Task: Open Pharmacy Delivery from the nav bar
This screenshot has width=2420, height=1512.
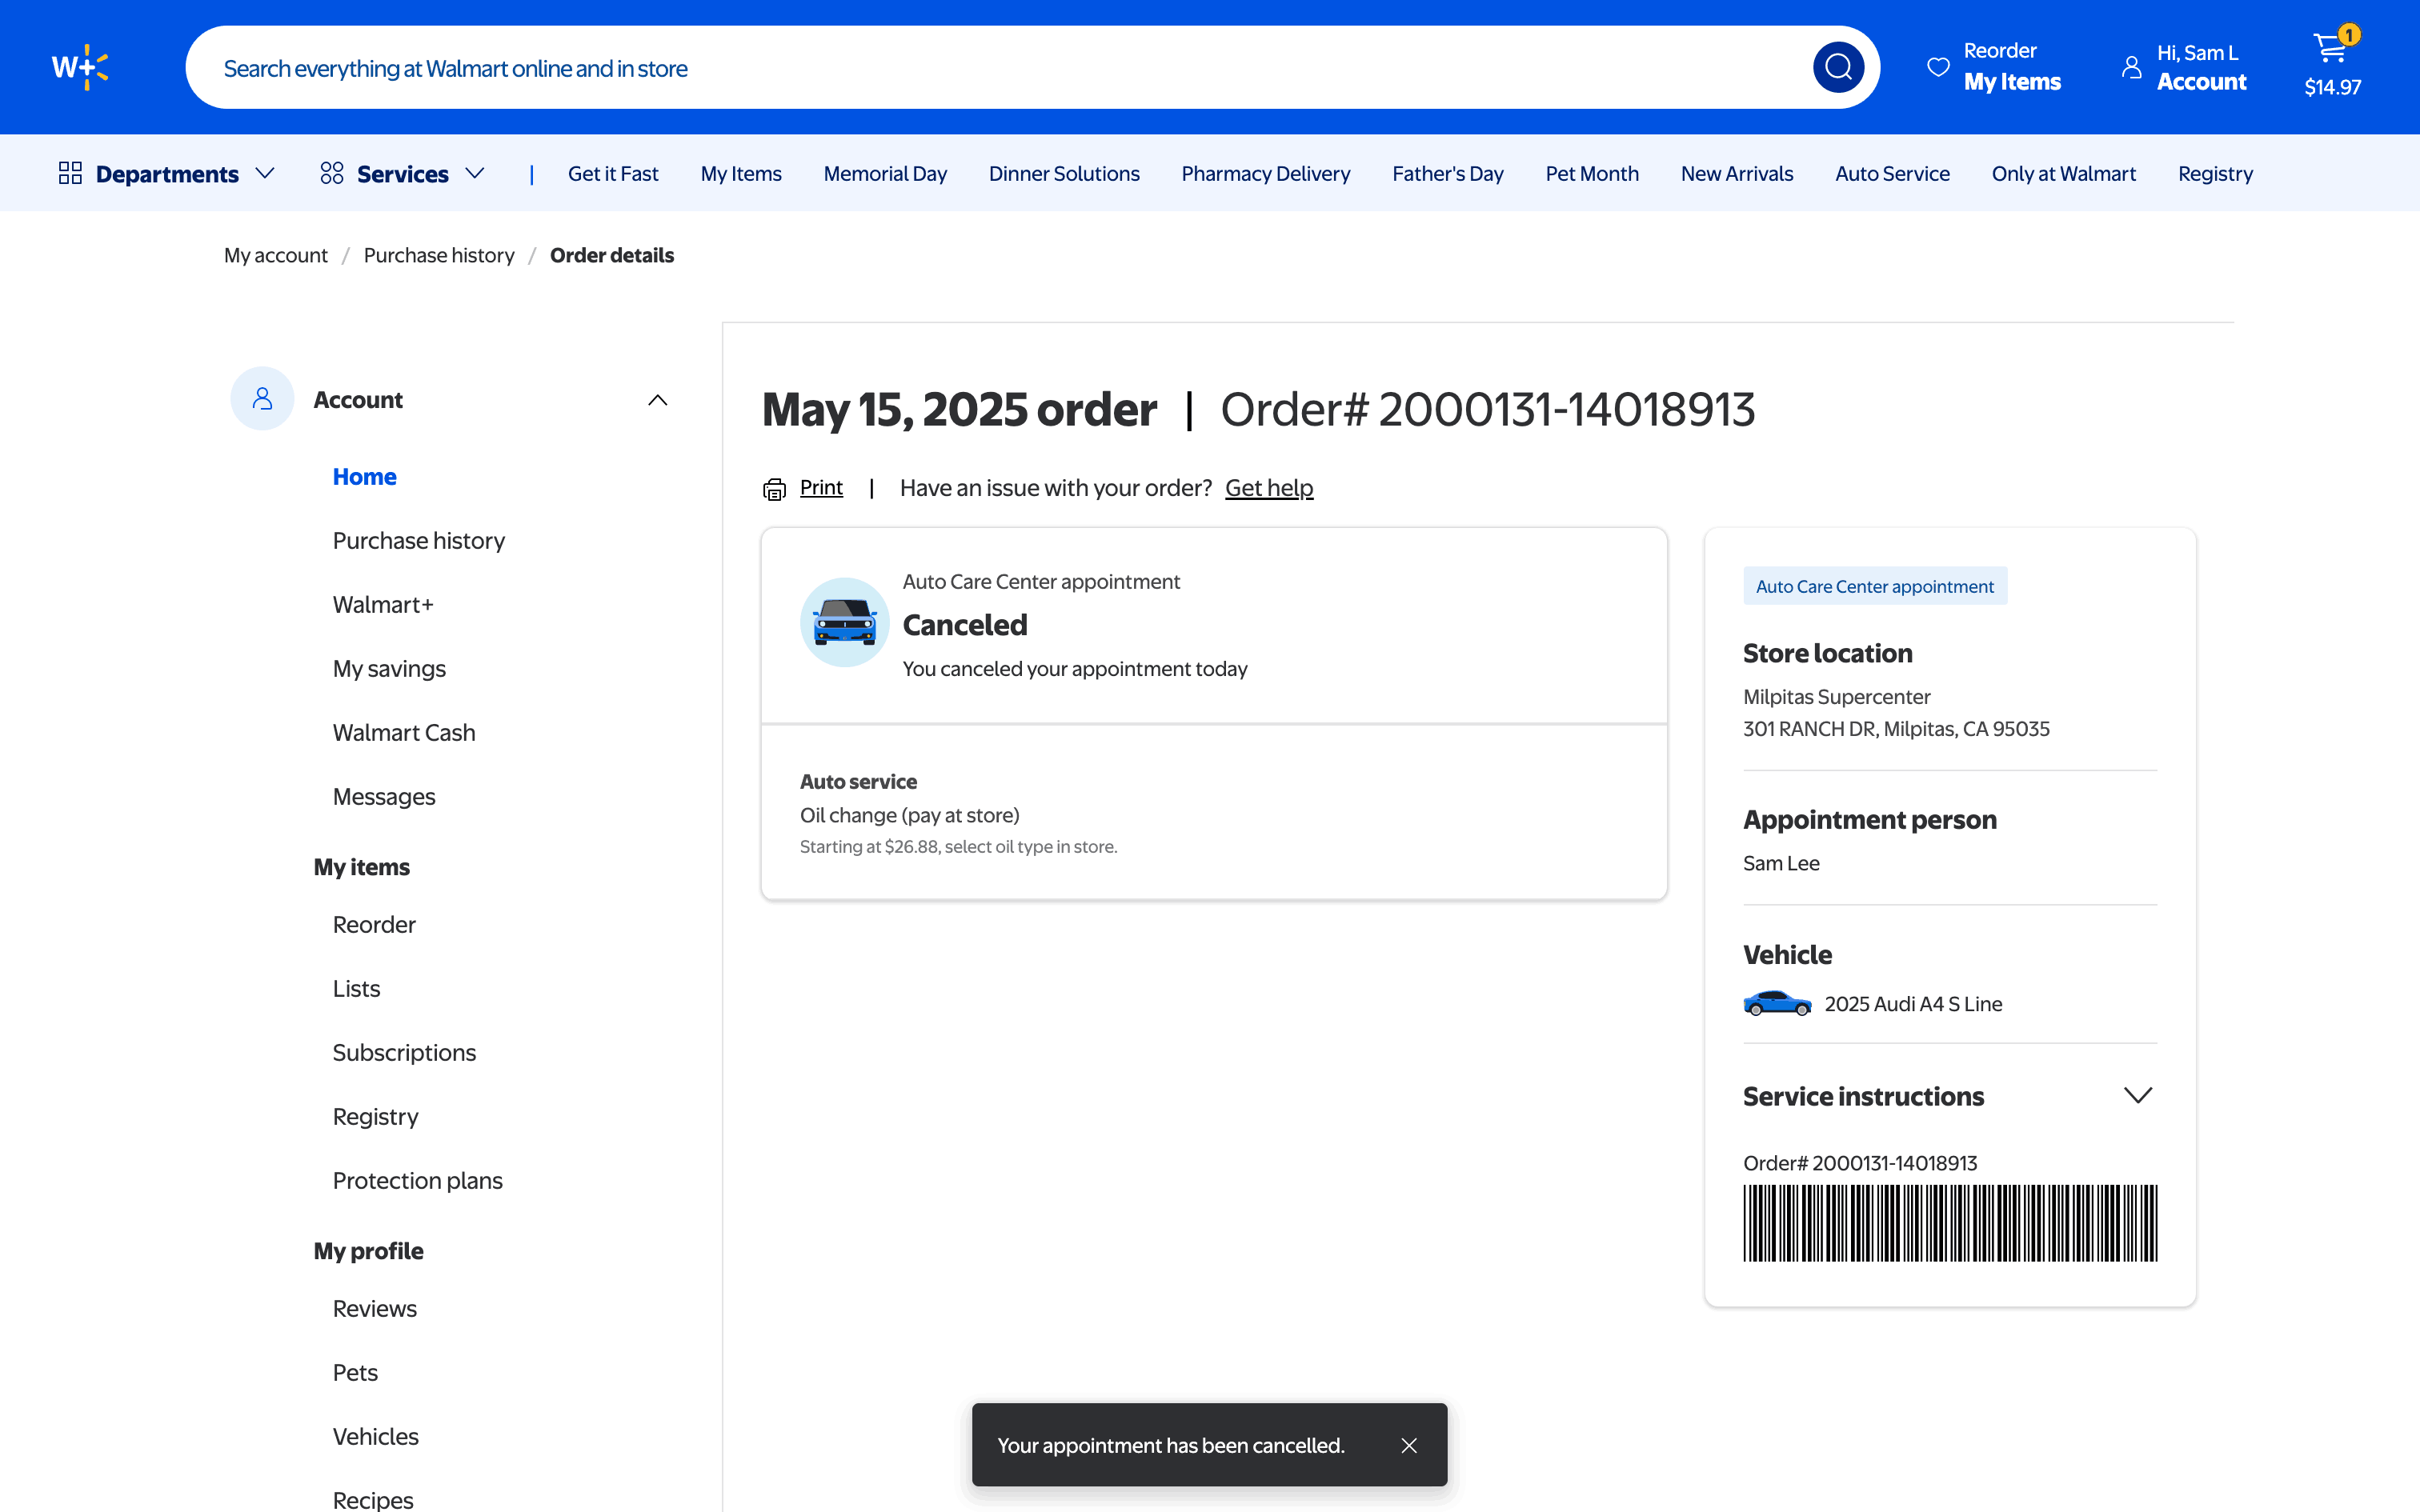Action: coord(1265,174)
